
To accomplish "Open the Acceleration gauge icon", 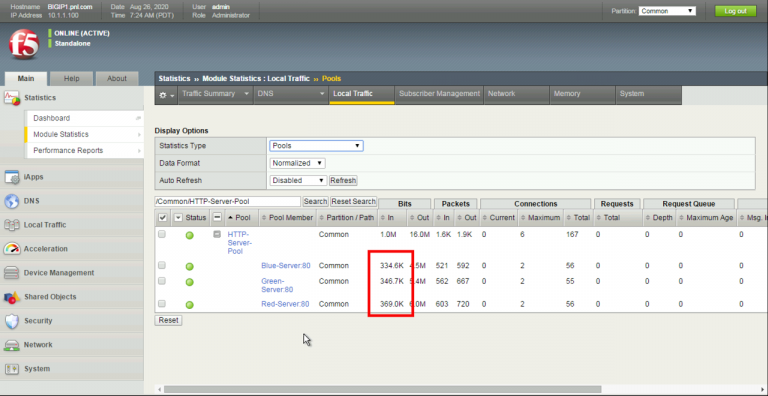I will point(12,249).
